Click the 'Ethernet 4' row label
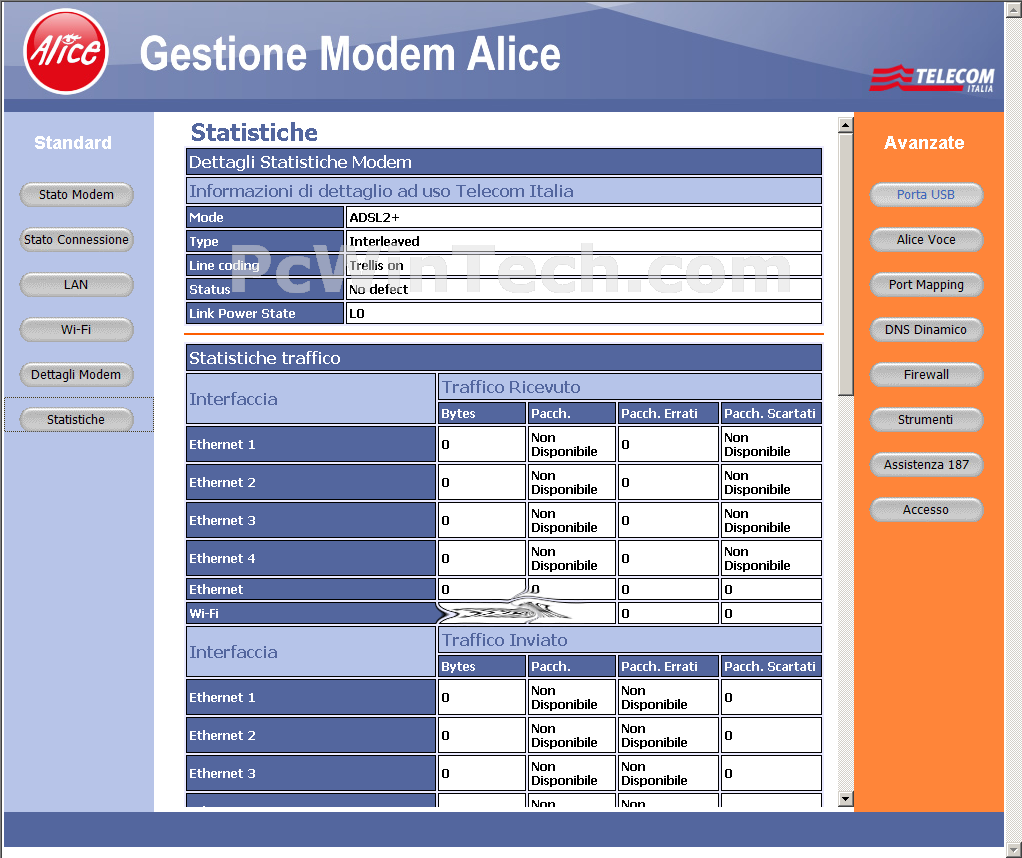 (311, 558)
